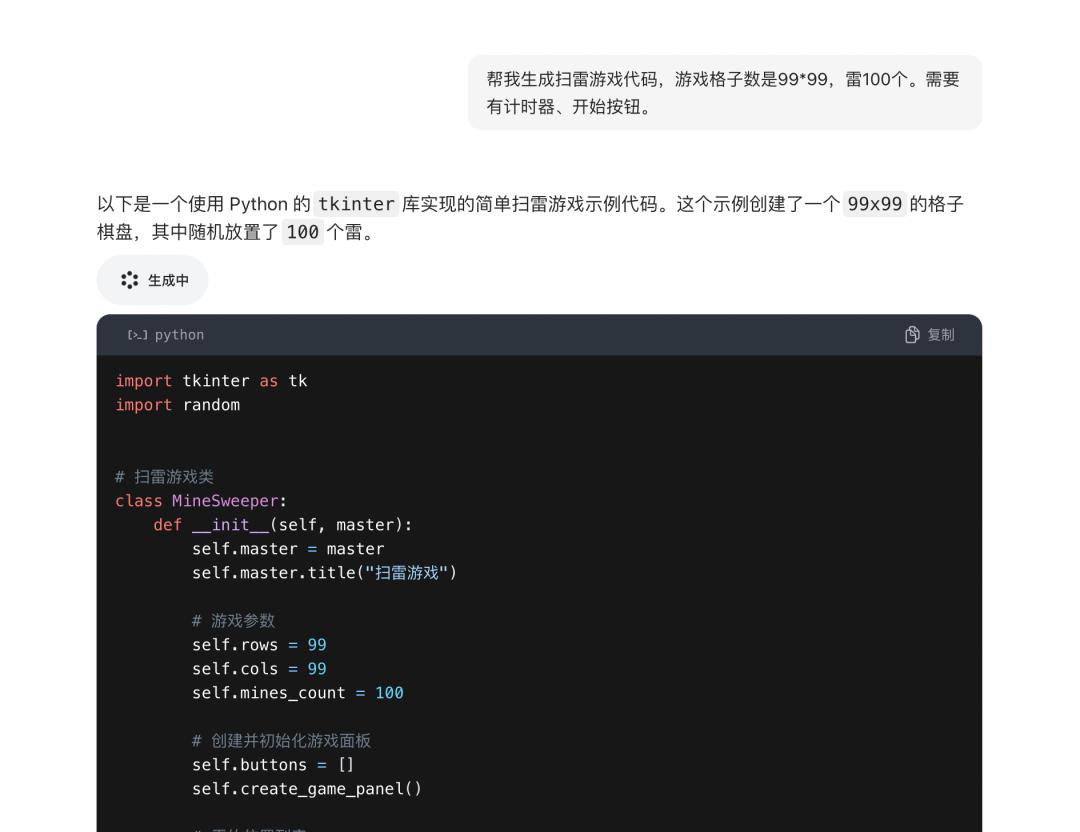Click the inline code 99x99 in the reply

click(875, 204)
